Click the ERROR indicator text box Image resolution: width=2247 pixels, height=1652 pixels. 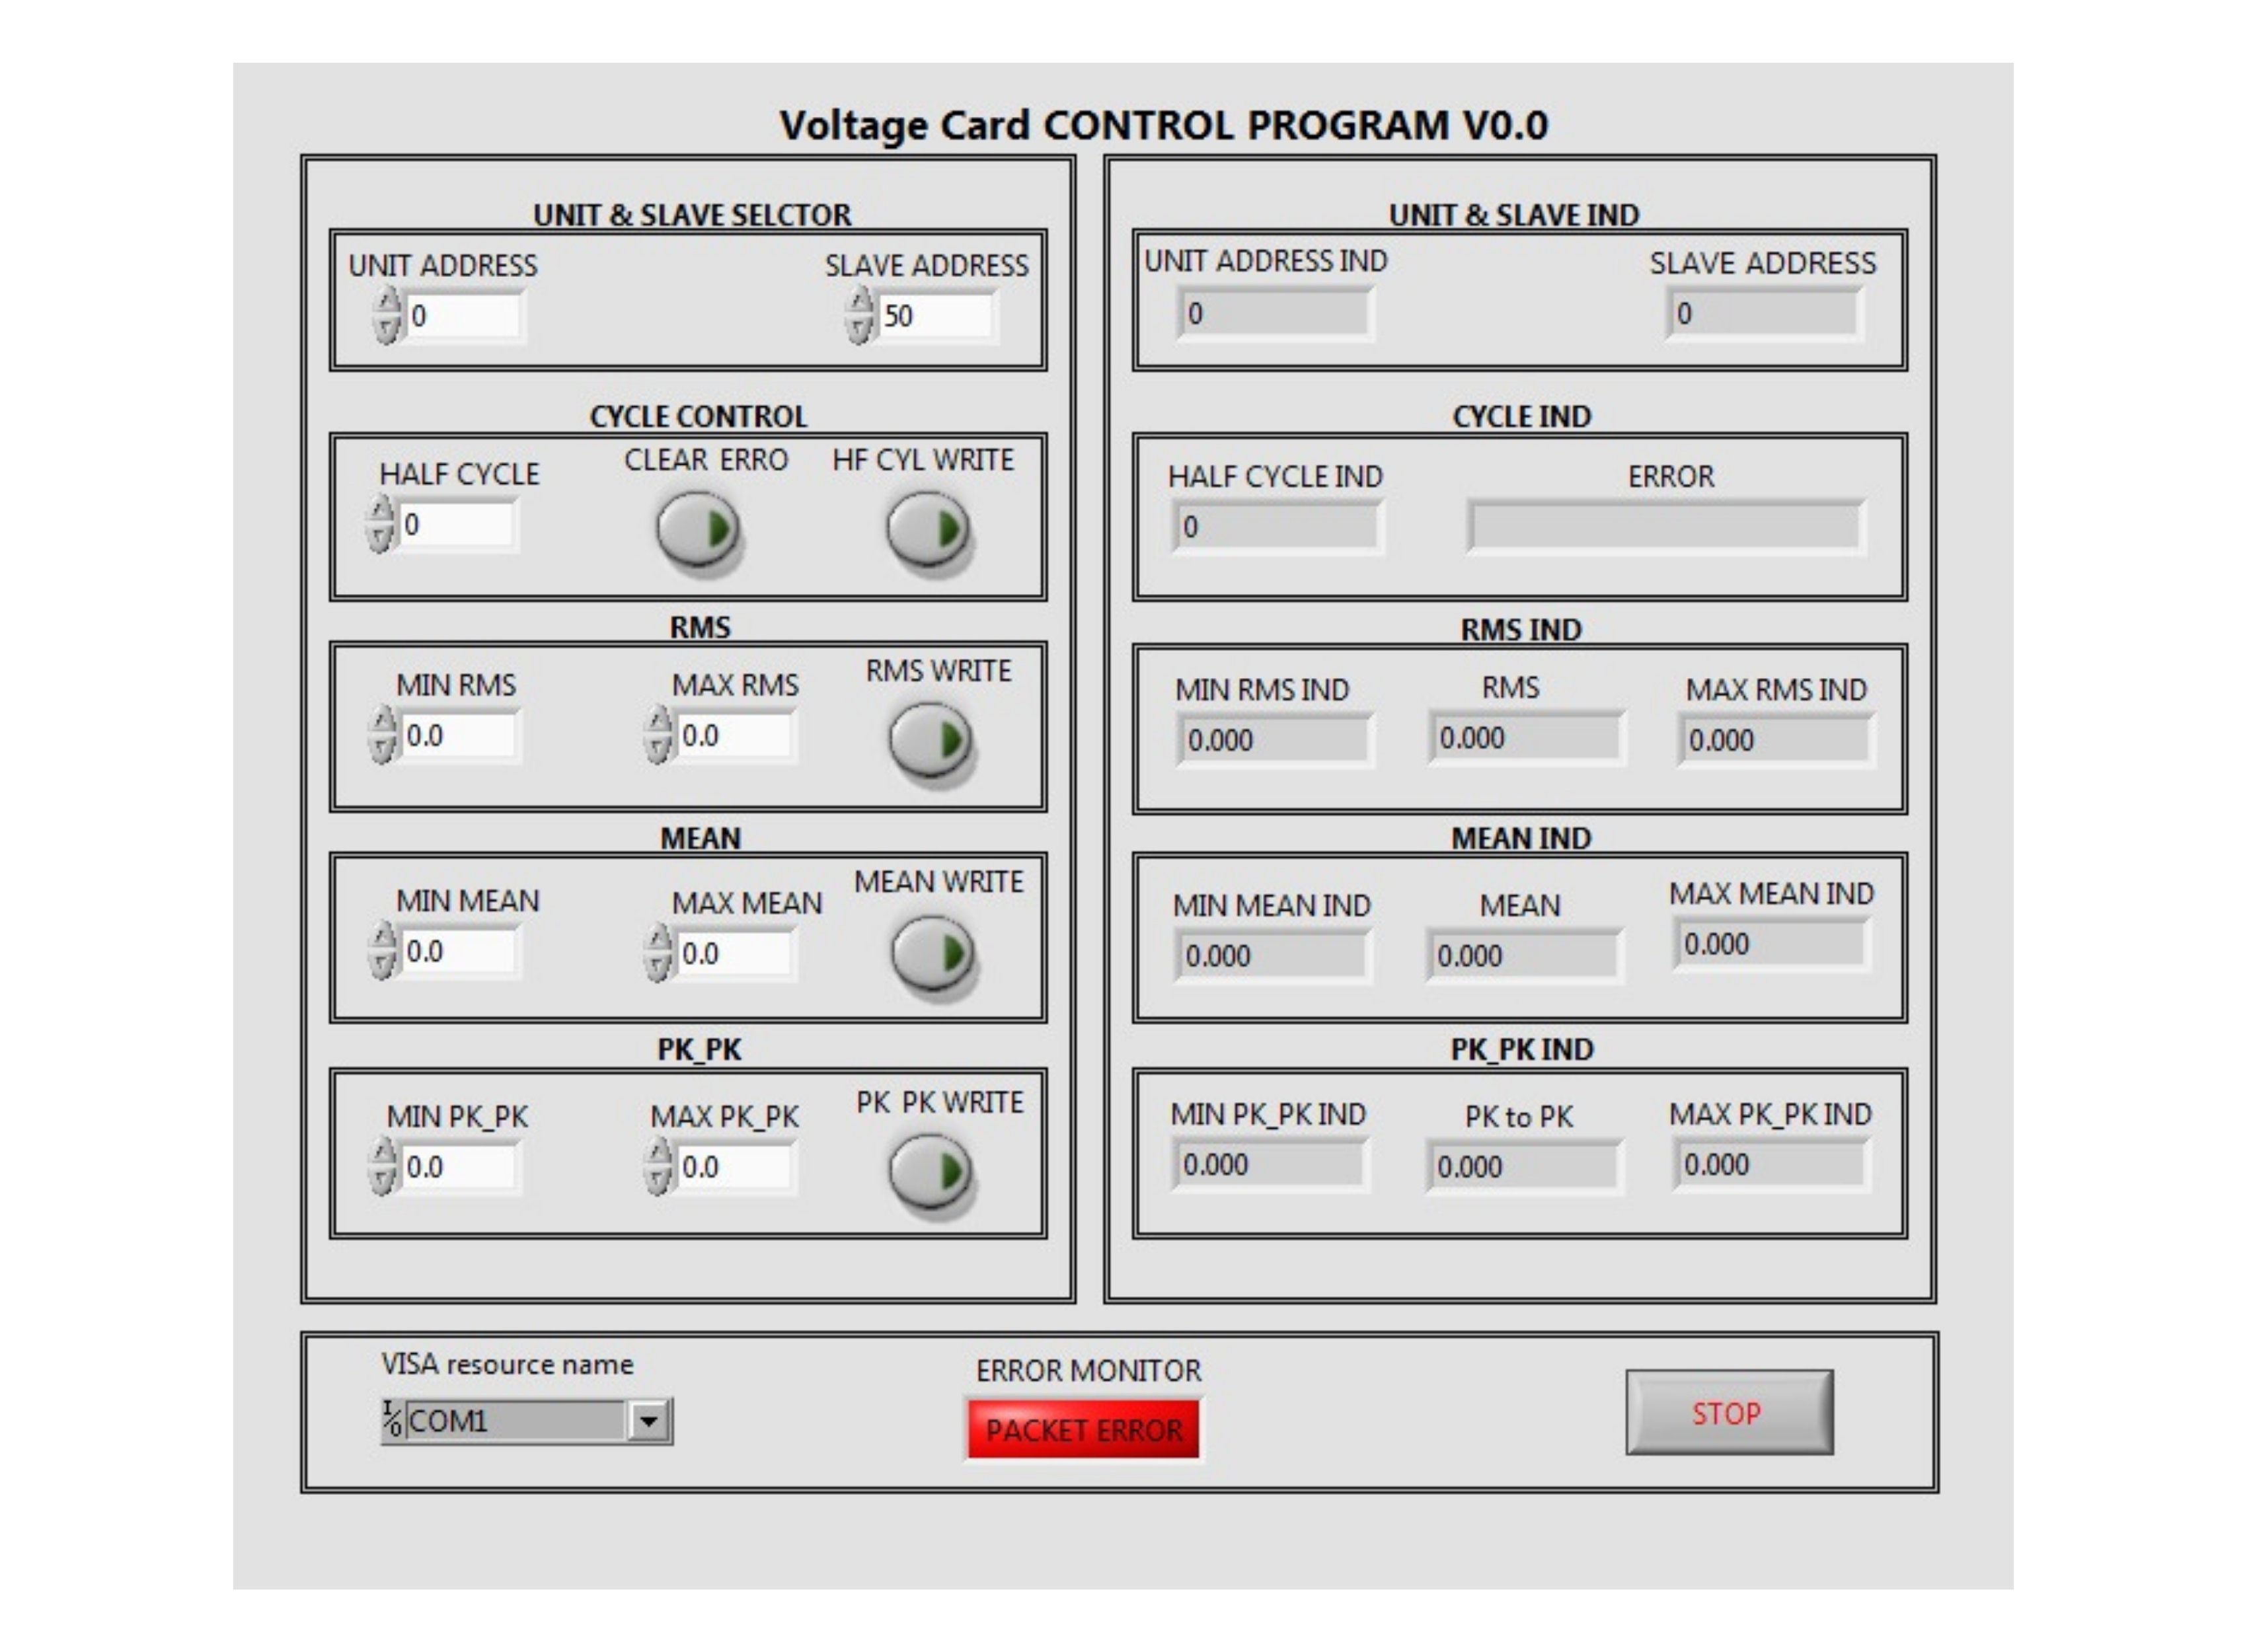tap(1665, 527)
